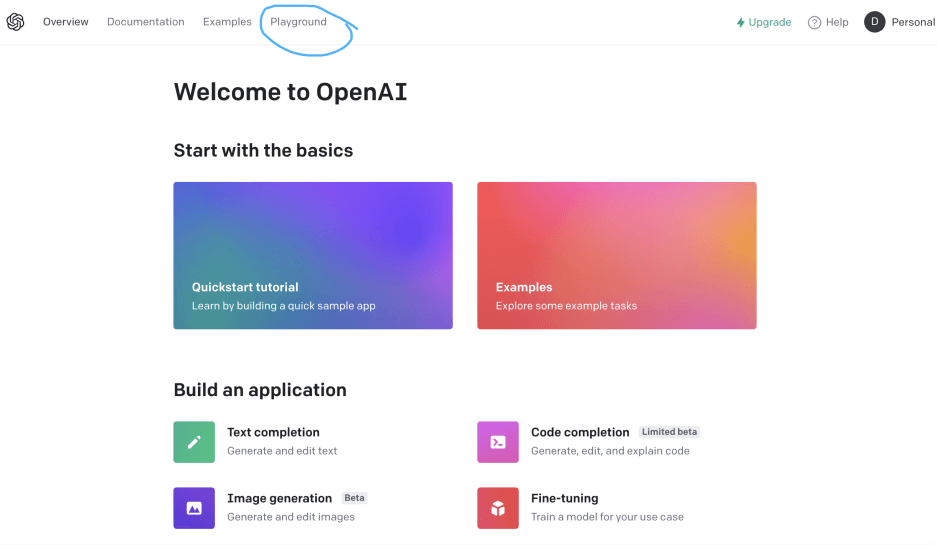Click the OpenAI logo in the header
This screenshot has width=937, height=545.
coord(15,22)
